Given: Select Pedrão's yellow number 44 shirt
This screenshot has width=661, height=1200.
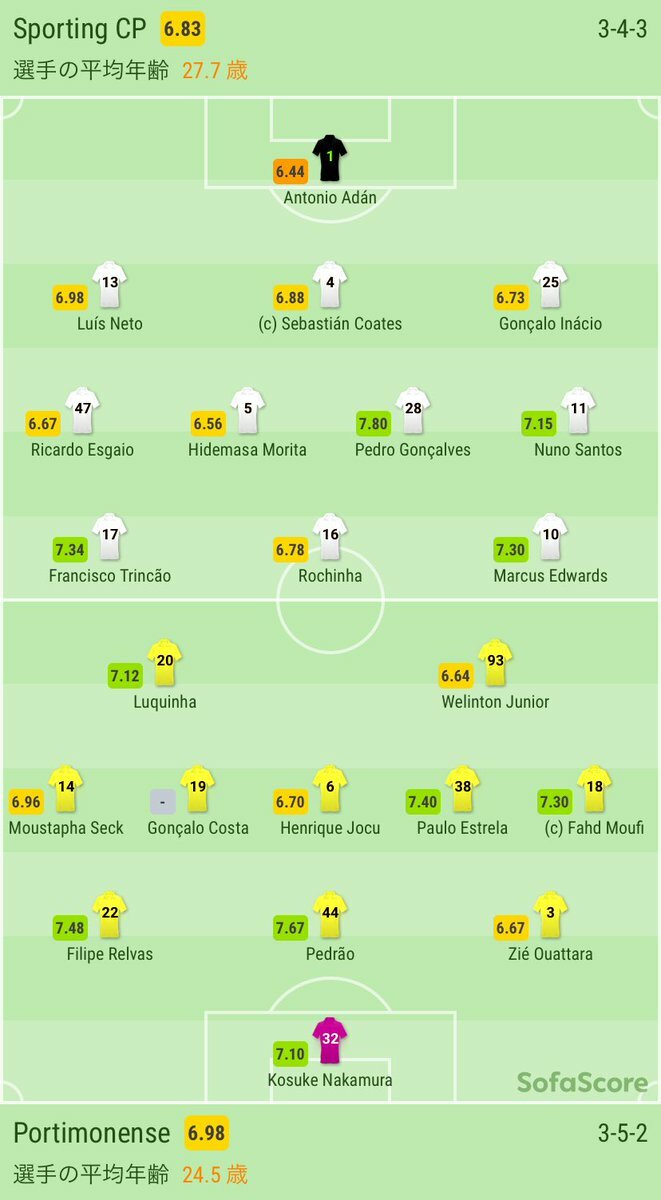Looking at the screenshot, I should pyautogui.click(x=330, y=914).
